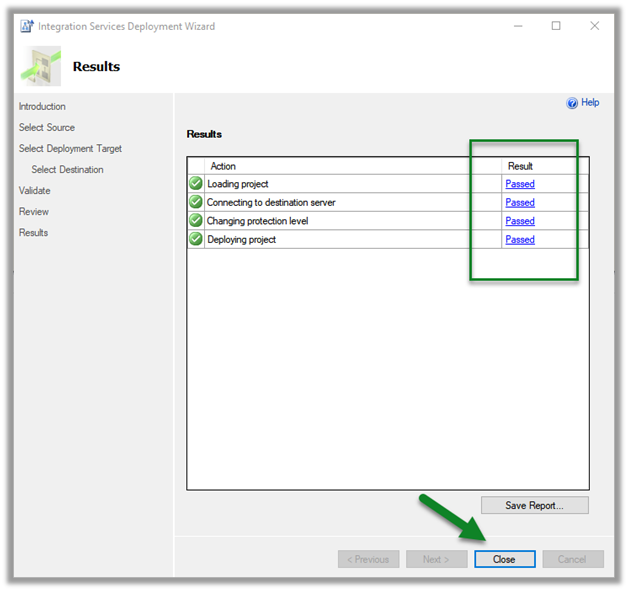Click the success icon for Connecting to destination server
628x591 pixels.
coord(196,202)
